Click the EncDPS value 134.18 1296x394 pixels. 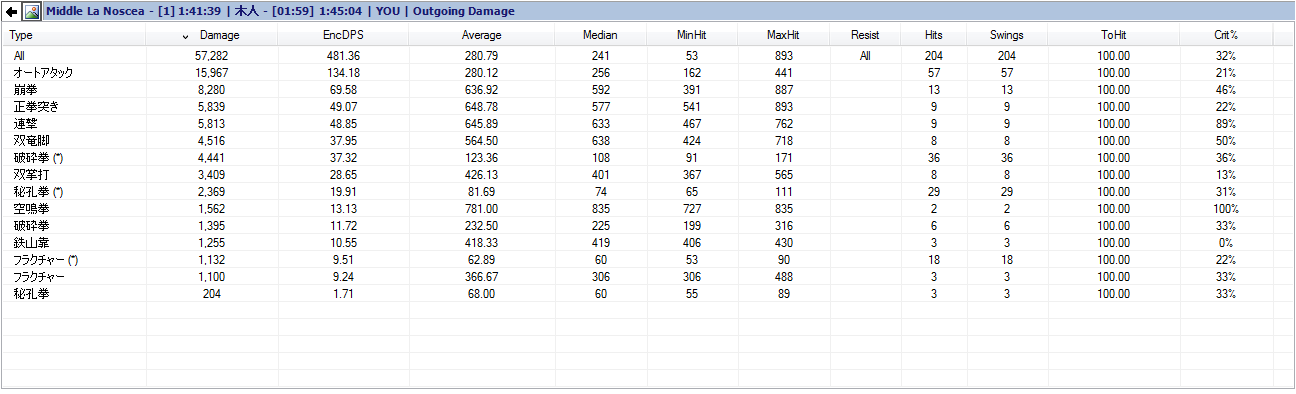tap(342, 73)
